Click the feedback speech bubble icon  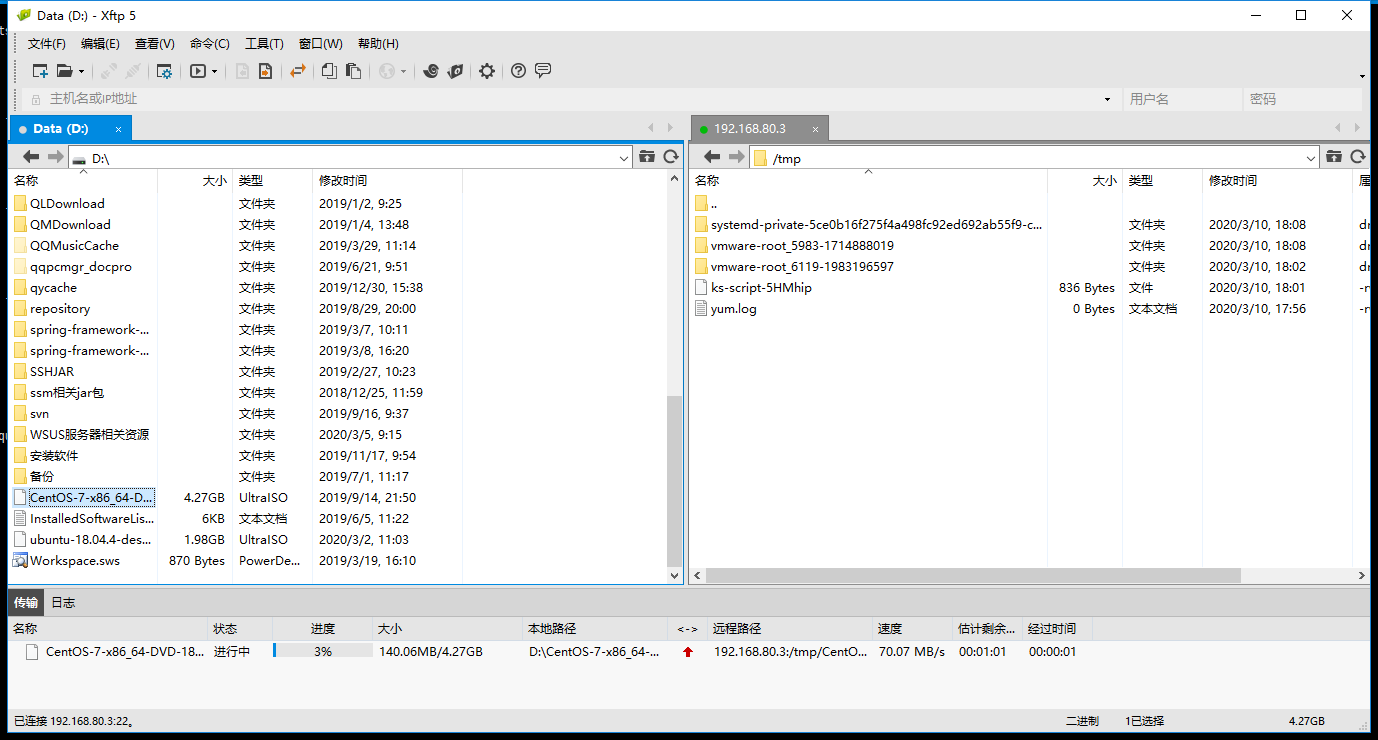click(543, 71)
